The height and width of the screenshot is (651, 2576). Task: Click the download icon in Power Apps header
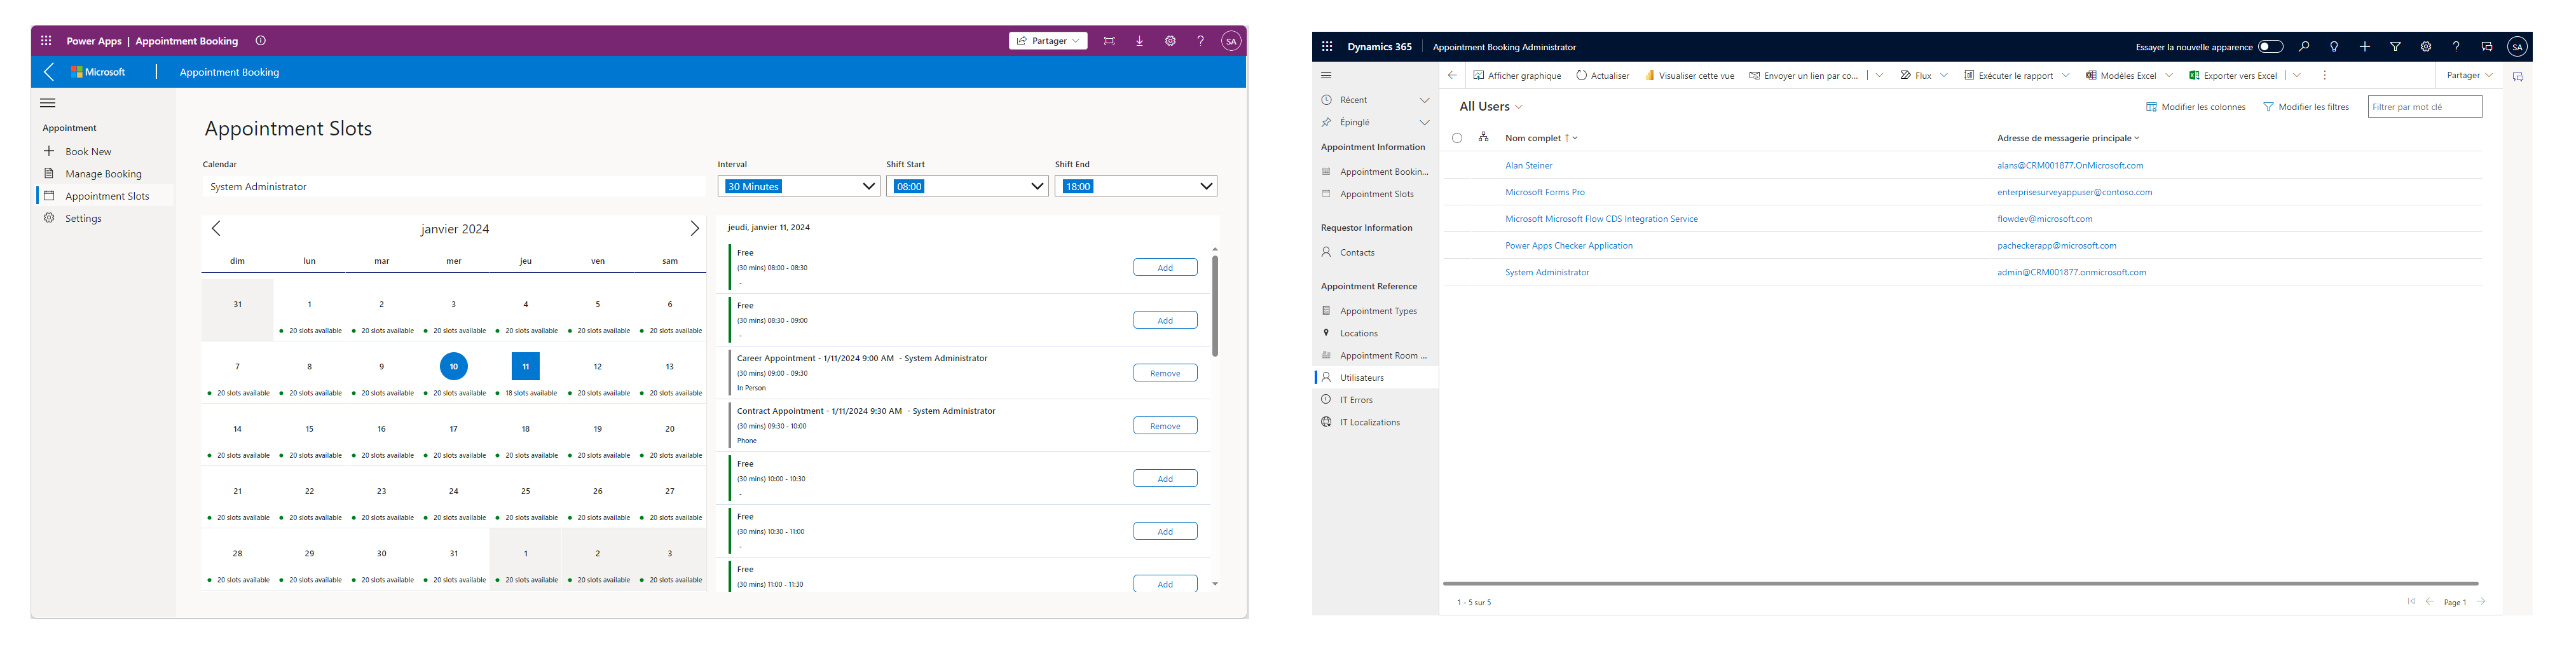pos(1140,41)
